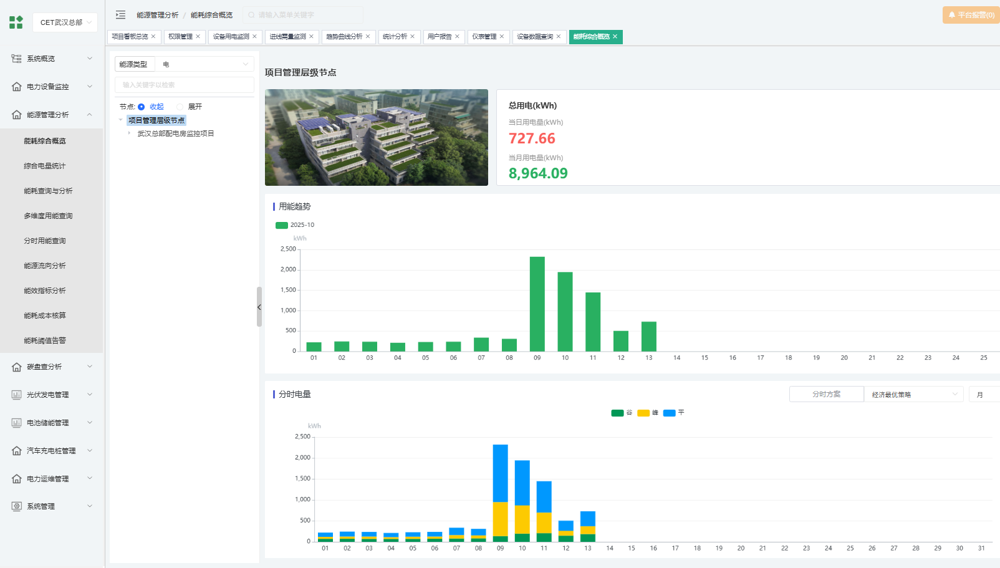Open 能耗查询与分析 in the sidebar menu
This screenshot has width=1000, height=568.
(48, 191)
